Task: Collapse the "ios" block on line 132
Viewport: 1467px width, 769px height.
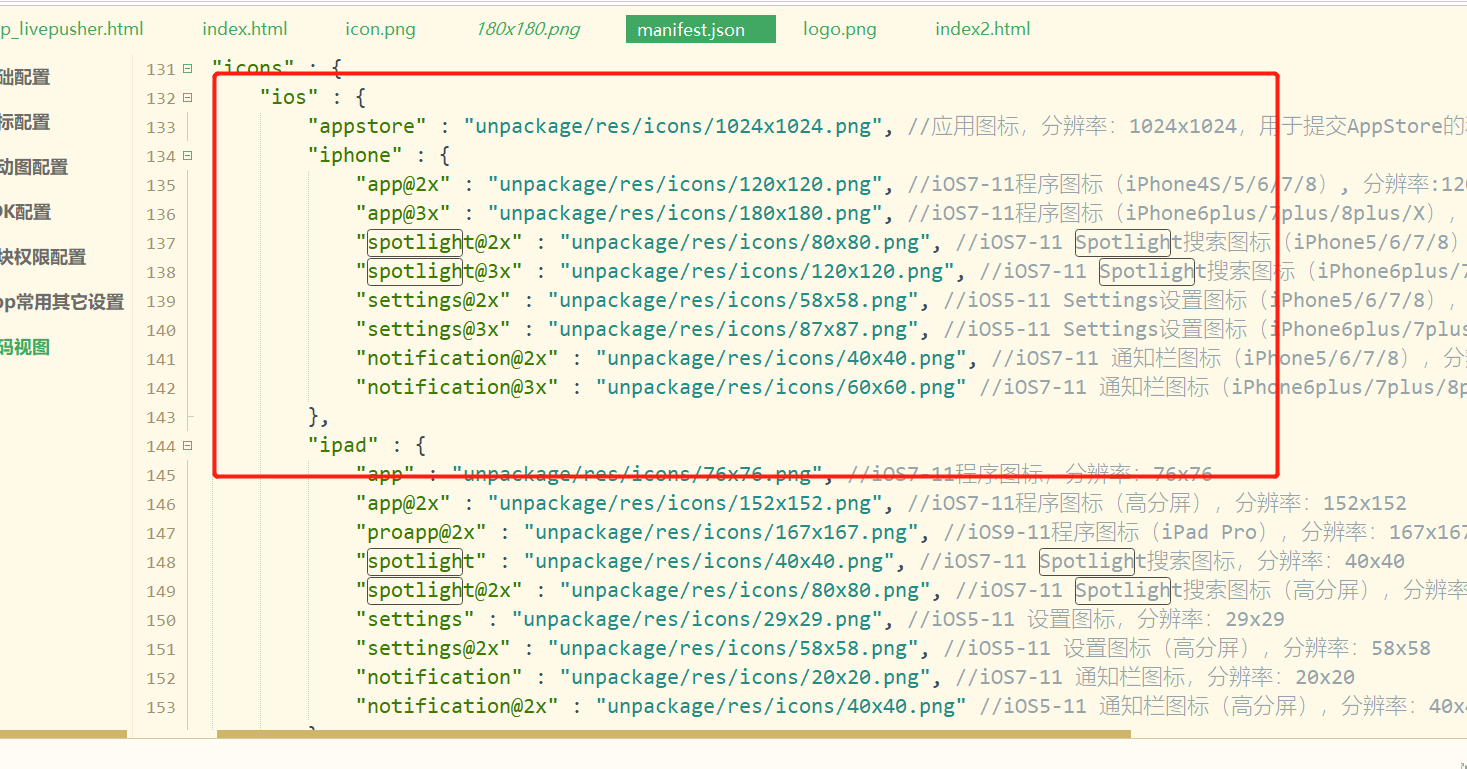Action: [187, 98]
